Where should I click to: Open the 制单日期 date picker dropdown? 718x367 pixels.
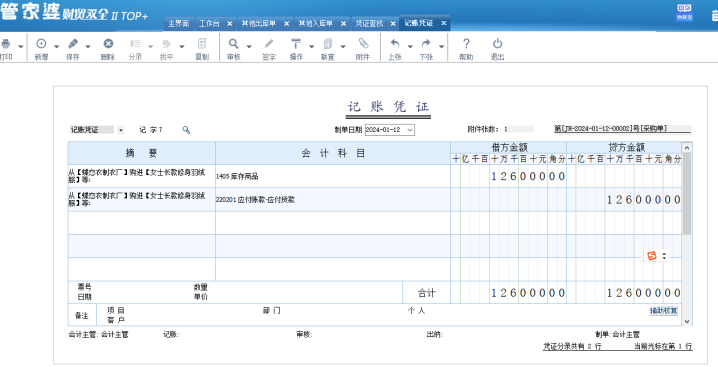coord(410,130)
